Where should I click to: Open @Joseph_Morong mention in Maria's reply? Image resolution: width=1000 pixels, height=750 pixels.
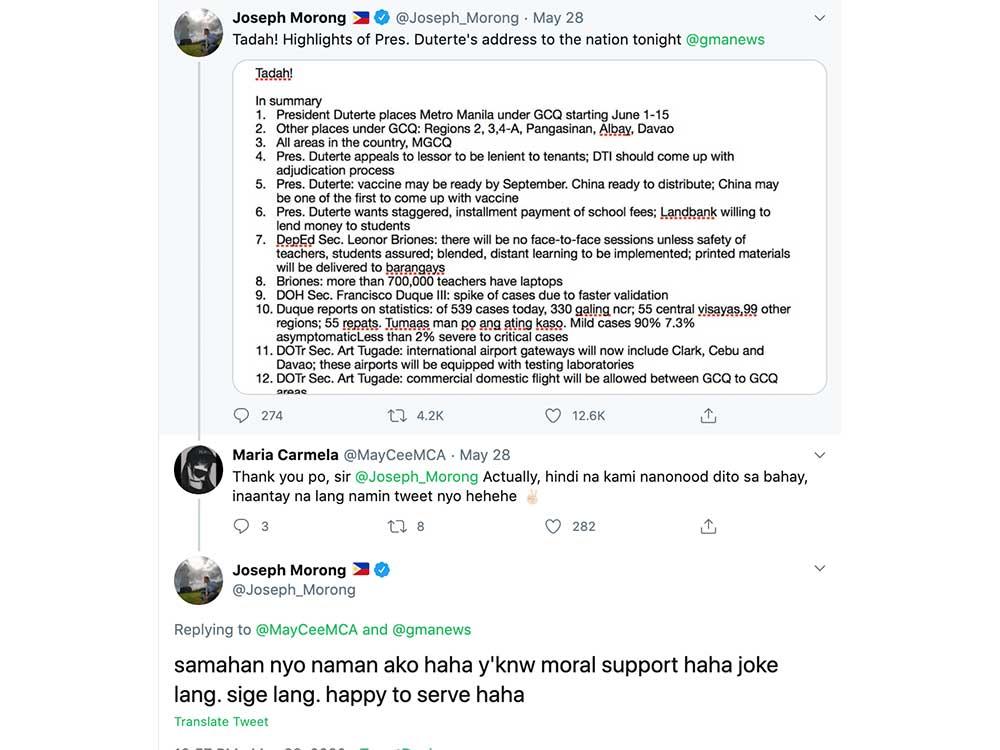pyautogui.click(x=416, y=476)
